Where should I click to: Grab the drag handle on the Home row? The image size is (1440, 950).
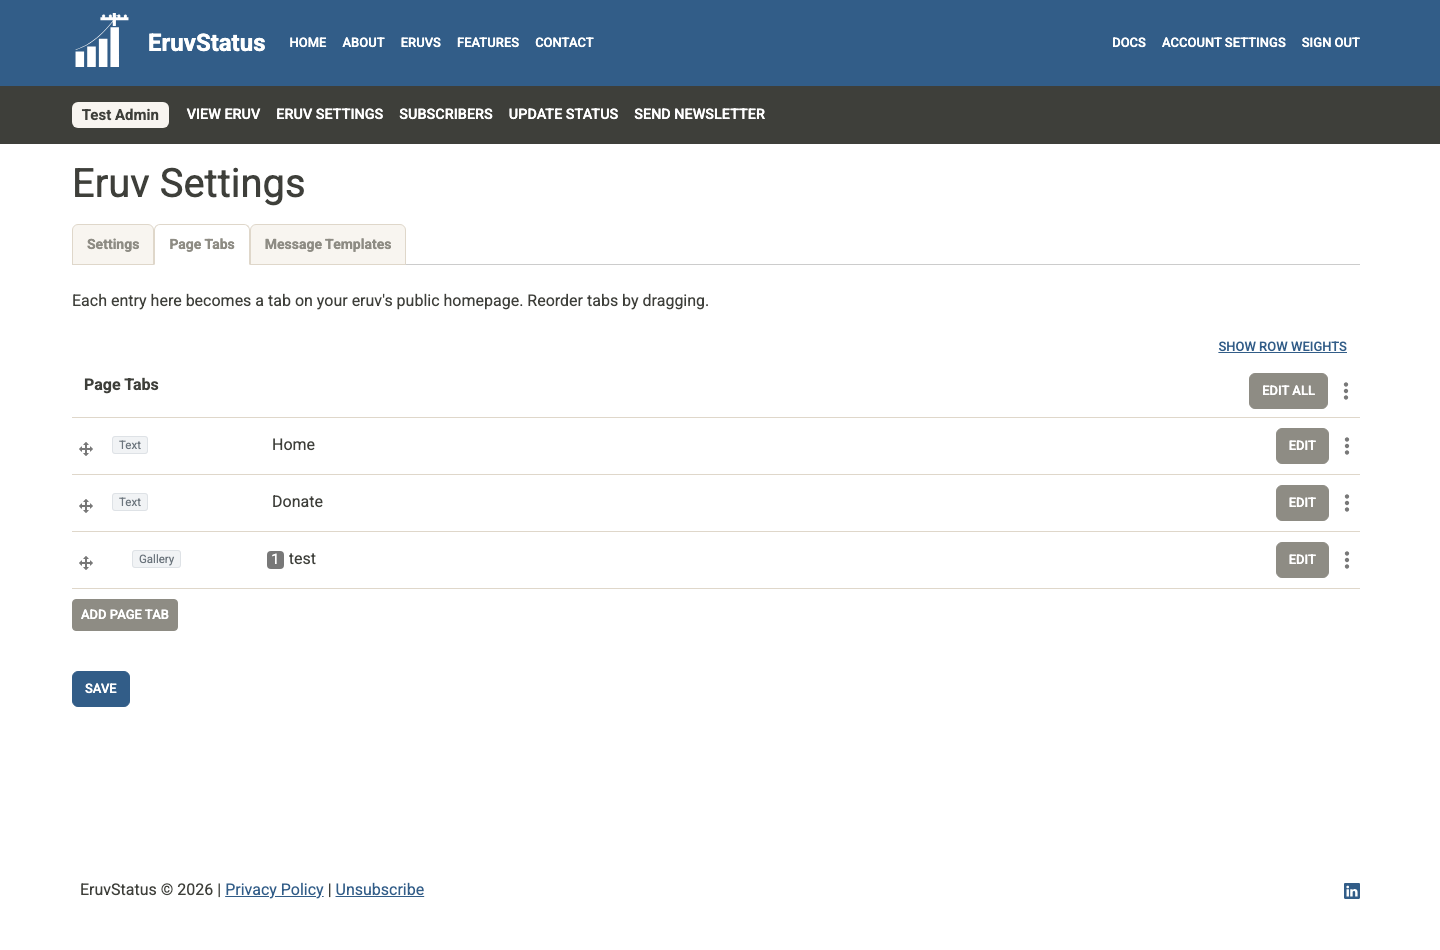point(86,448)
